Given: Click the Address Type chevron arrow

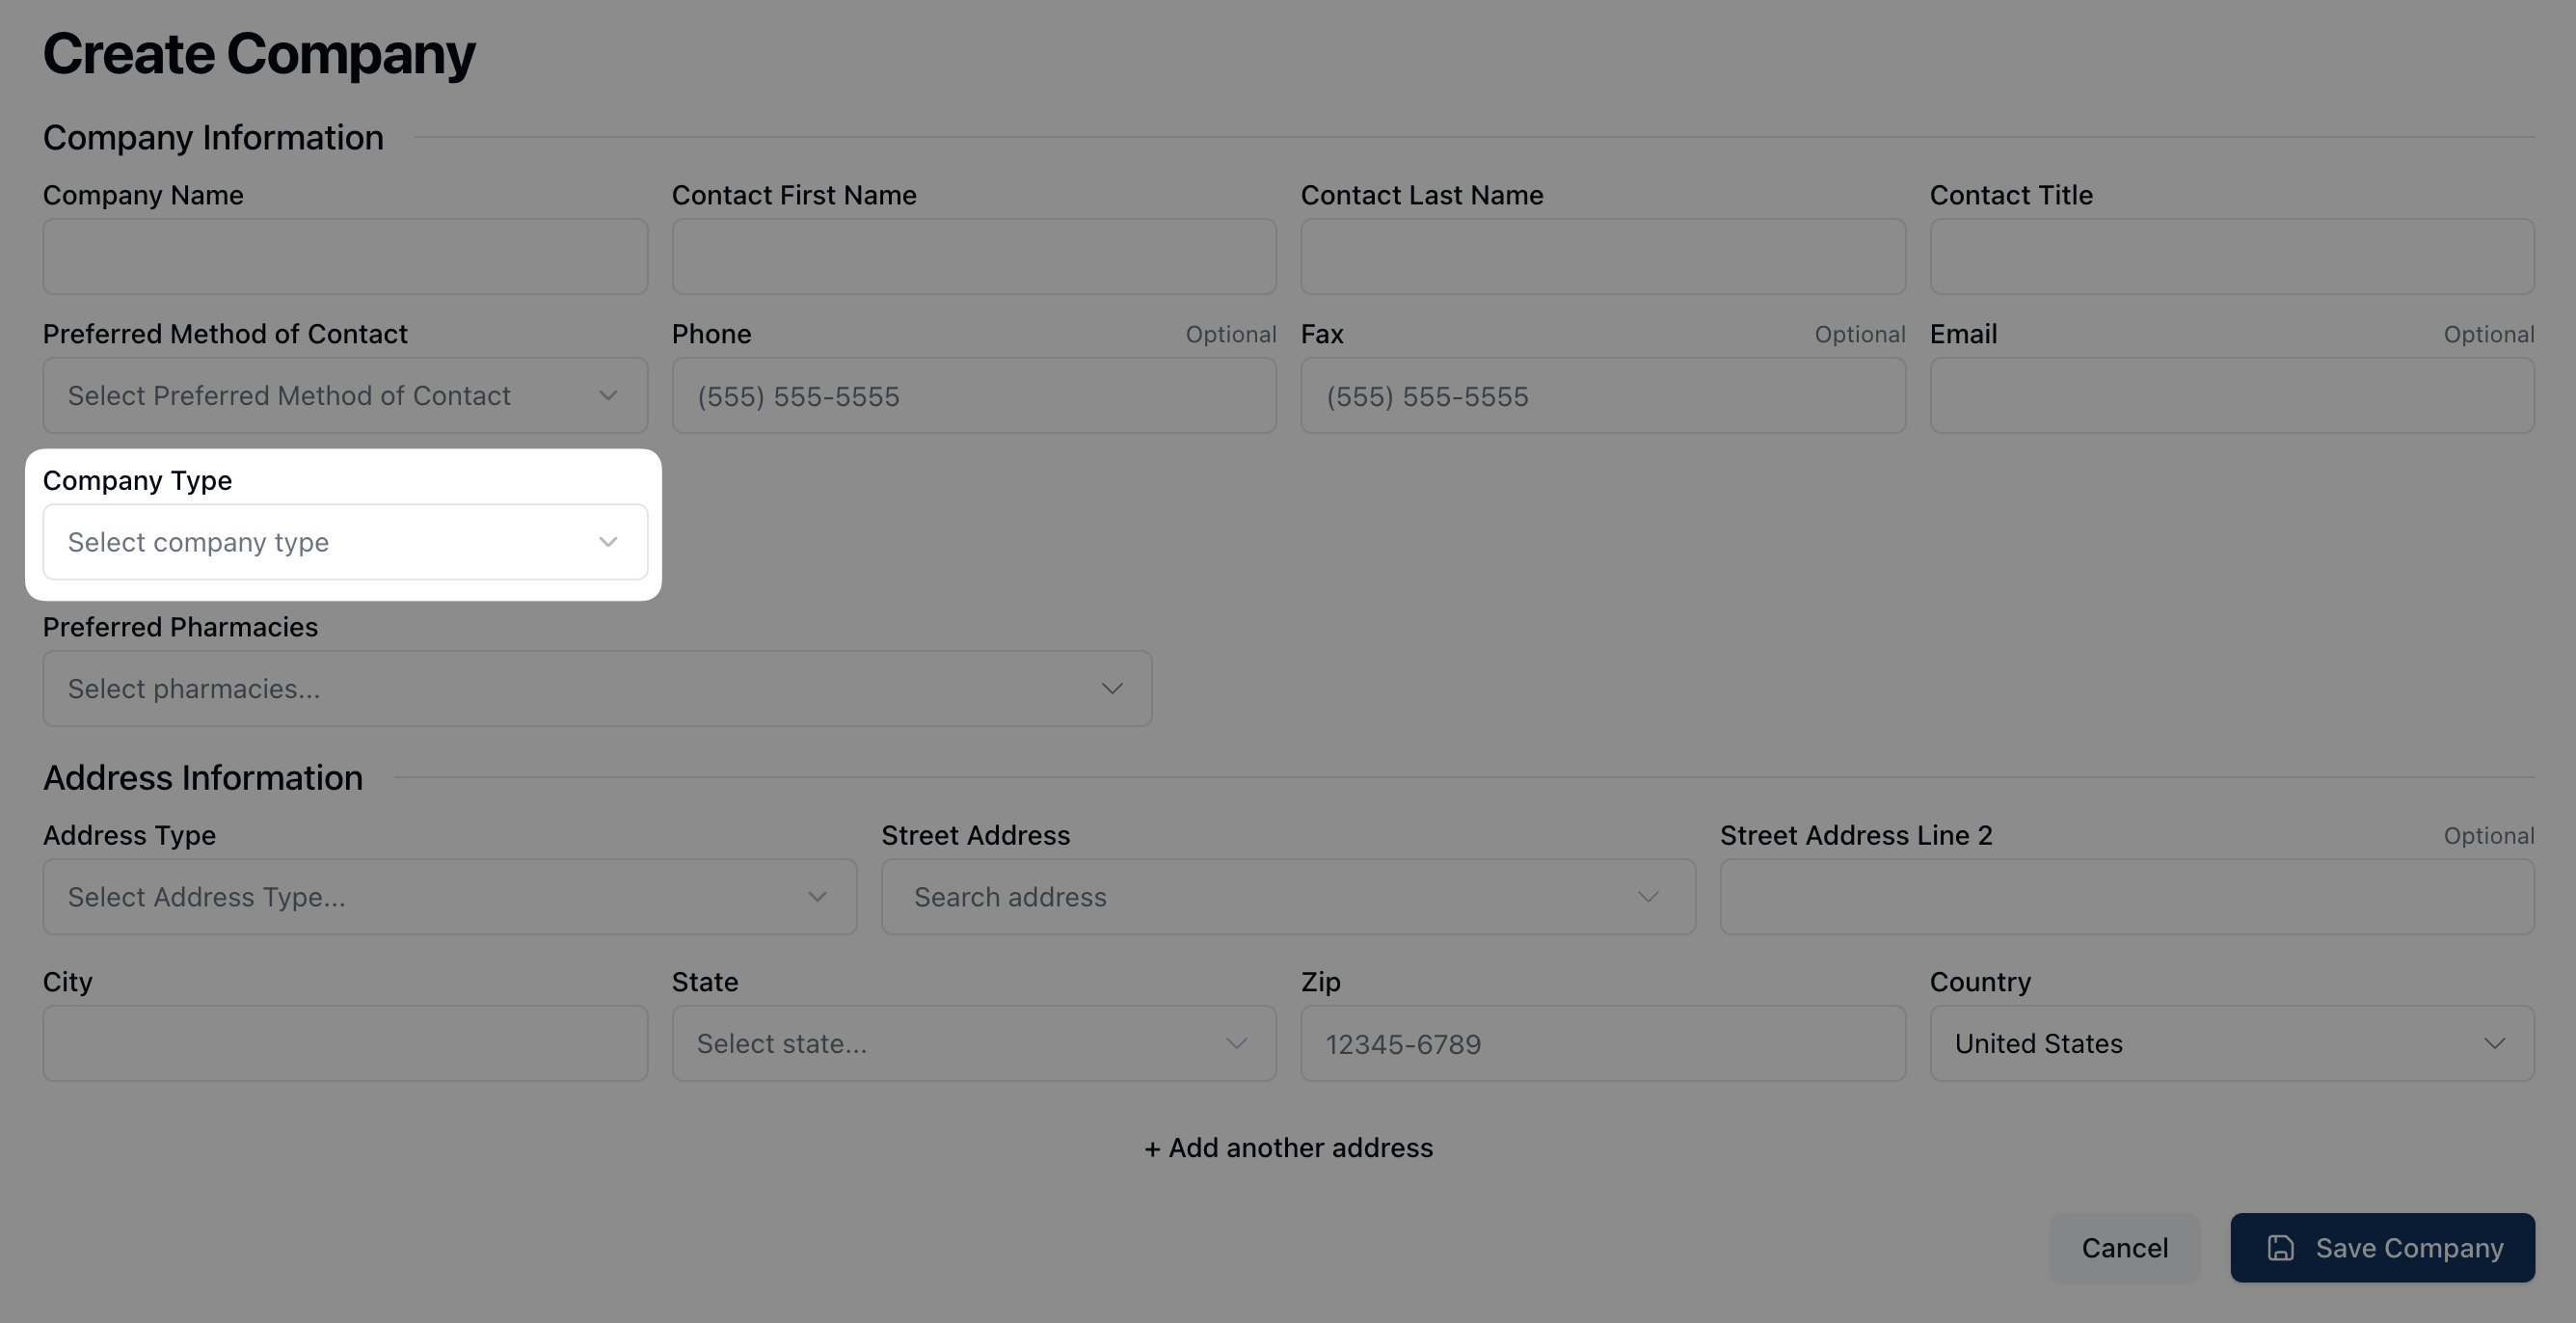Looking at the screenshot, I should [817, 897].
